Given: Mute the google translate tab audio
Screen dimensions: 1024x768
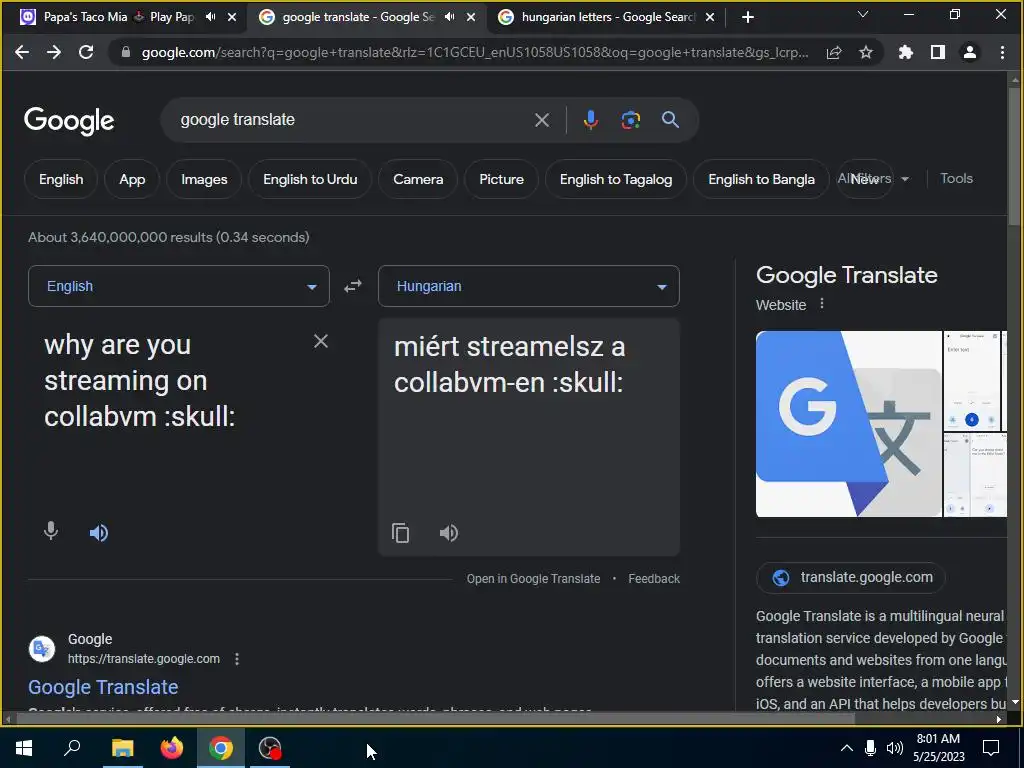Looking at the screenshot, I should point(449,17).
